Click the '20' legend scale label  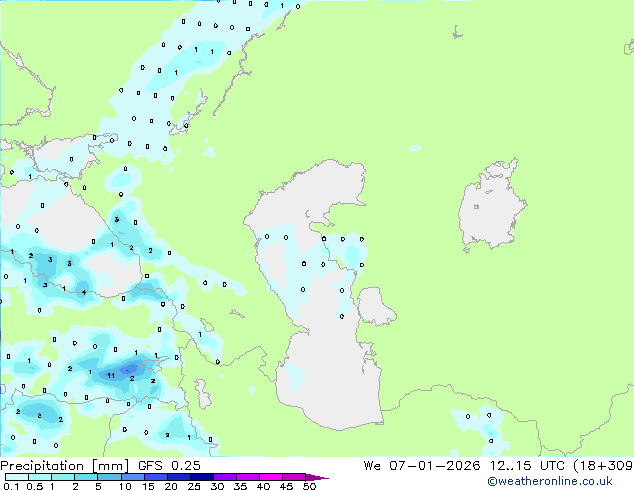[171, 486]
